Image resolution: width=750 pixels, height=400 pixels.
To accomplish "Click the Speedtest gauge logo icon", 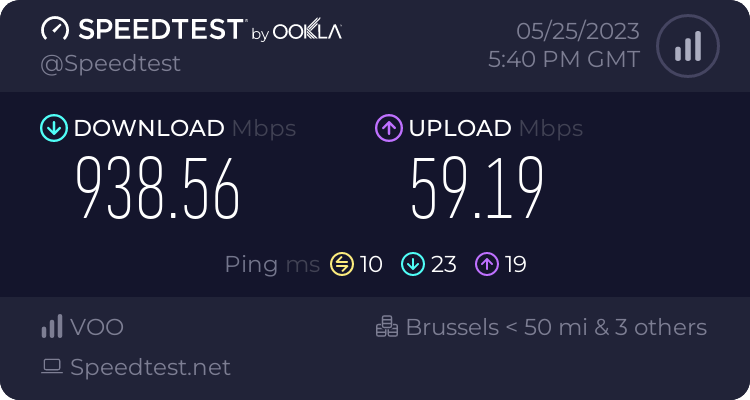I will [55, 30].
